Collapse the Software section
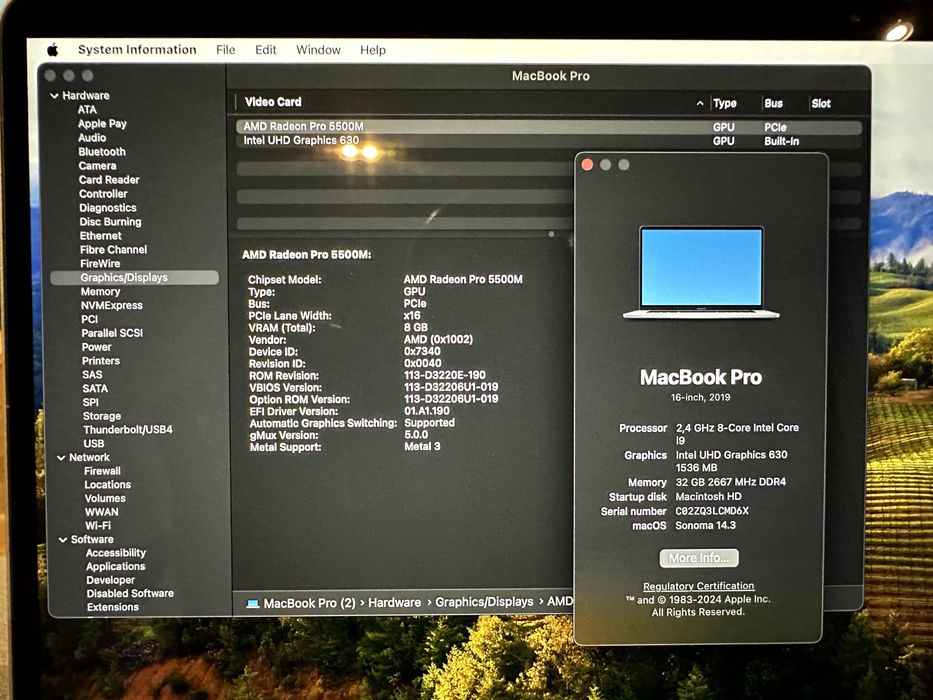 [63, 540]
